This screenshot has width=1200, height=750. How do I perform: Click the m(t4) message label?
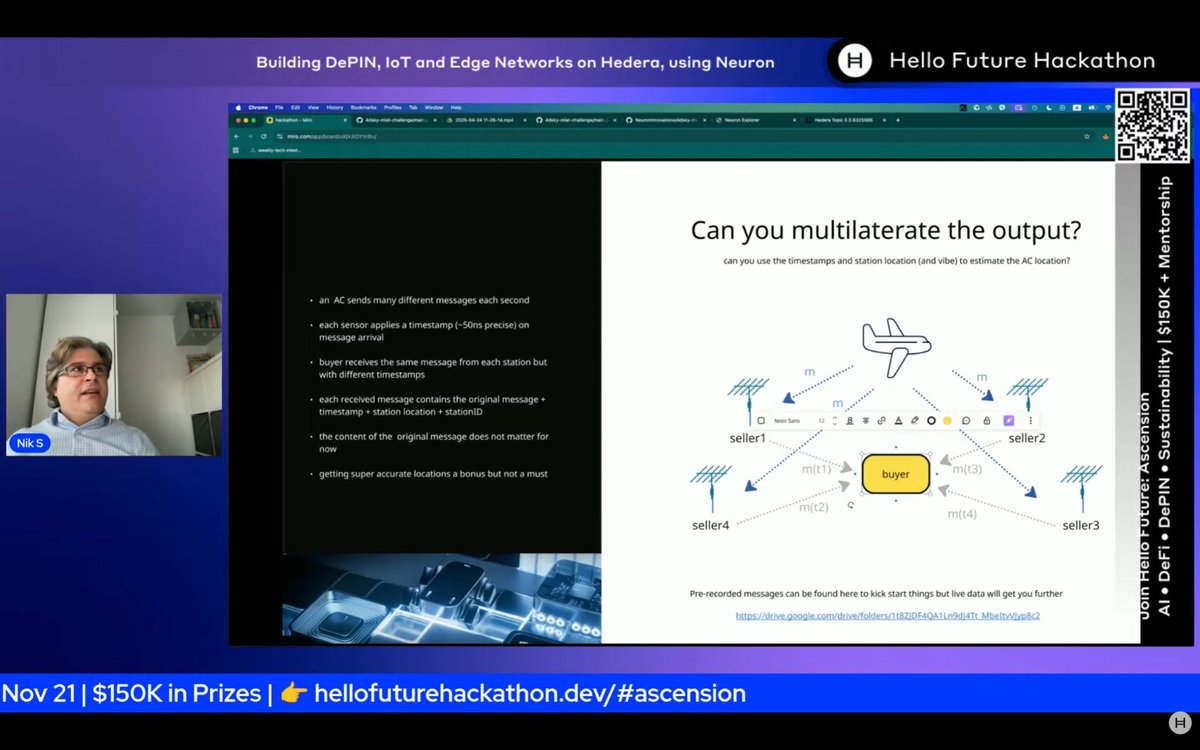point(962,514)
